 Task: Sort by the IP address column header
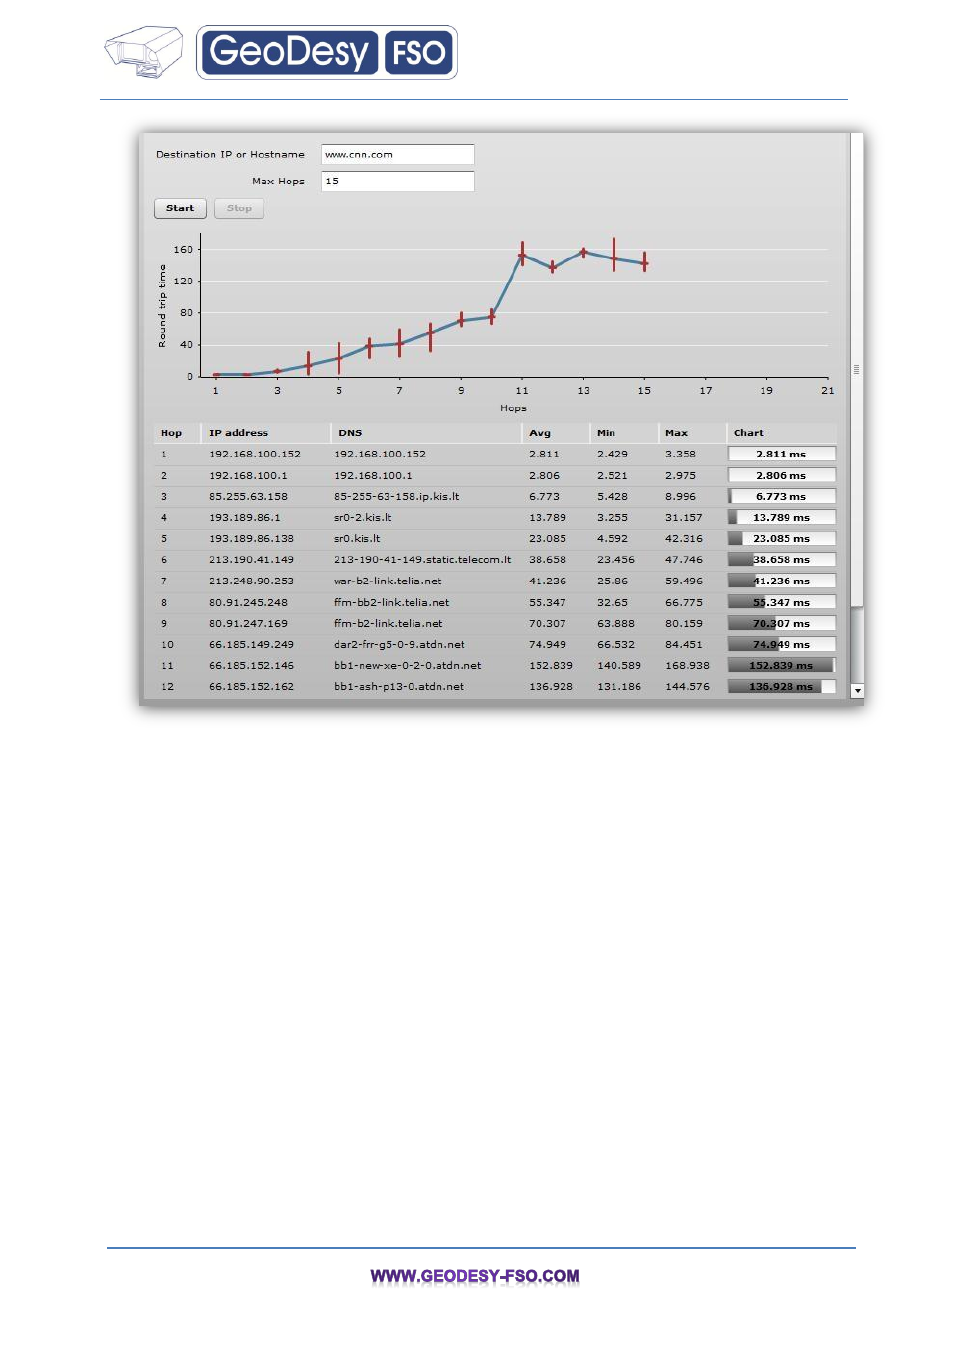coord(238,433)
